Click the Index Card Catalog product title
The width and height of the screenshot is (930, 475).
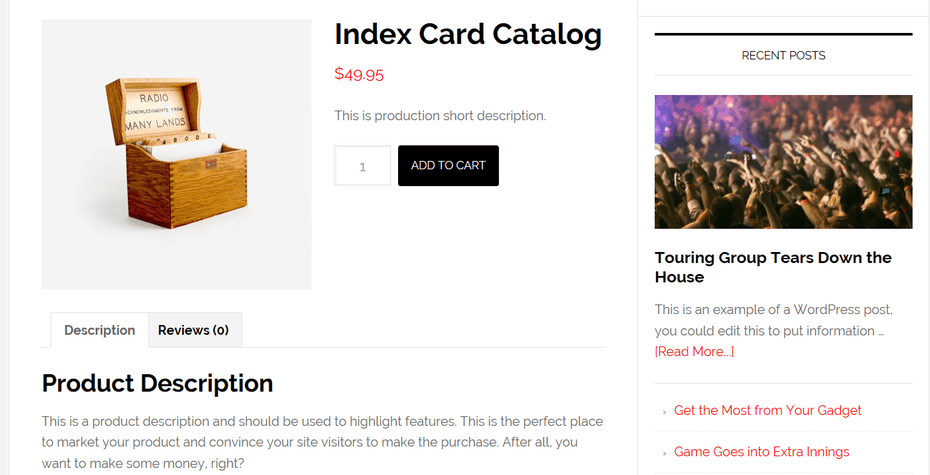(x=467, y=34)
